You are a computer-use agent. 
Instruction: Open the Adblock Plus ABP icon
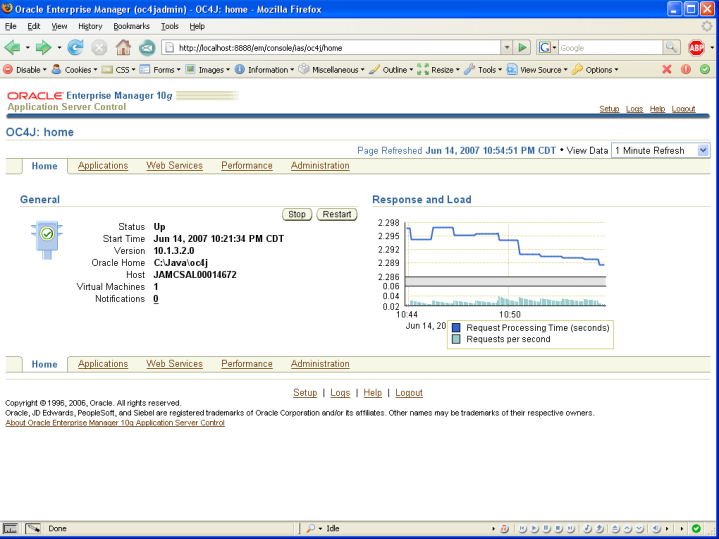[696, 47]
